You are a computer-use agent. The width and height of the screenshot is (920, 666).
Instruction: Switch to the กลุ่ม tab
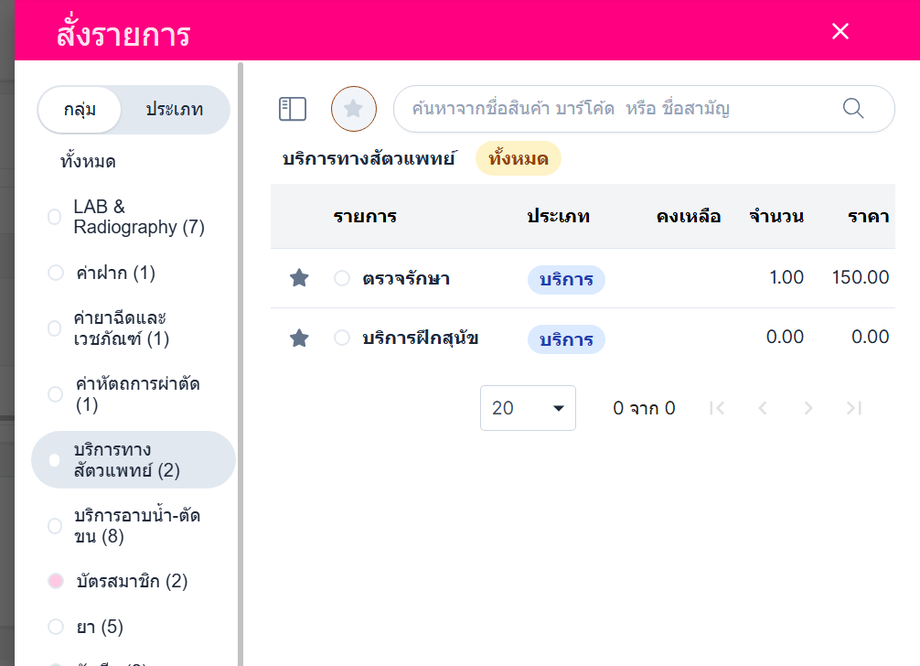pos(80,110)
